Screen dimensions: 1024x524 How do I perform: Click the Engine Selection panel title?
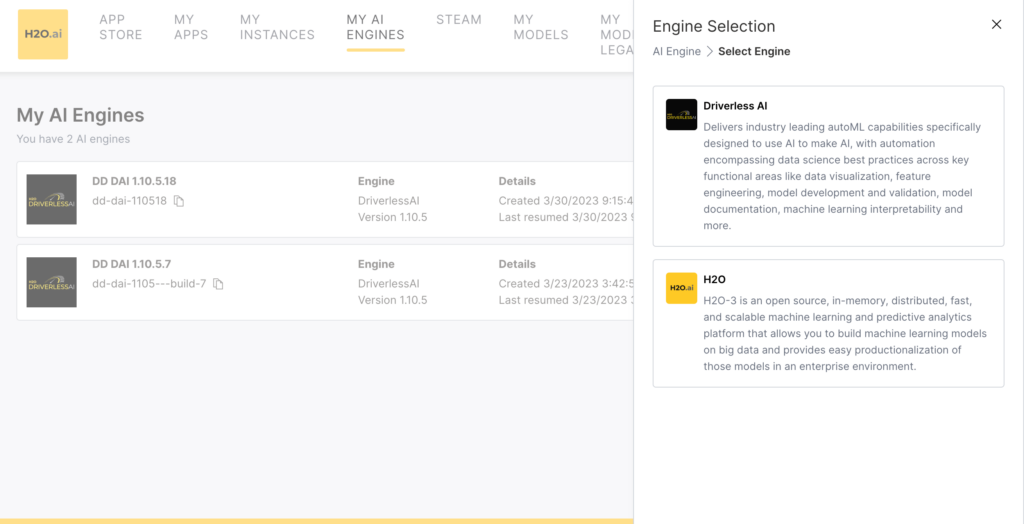(x=714, y=27)
